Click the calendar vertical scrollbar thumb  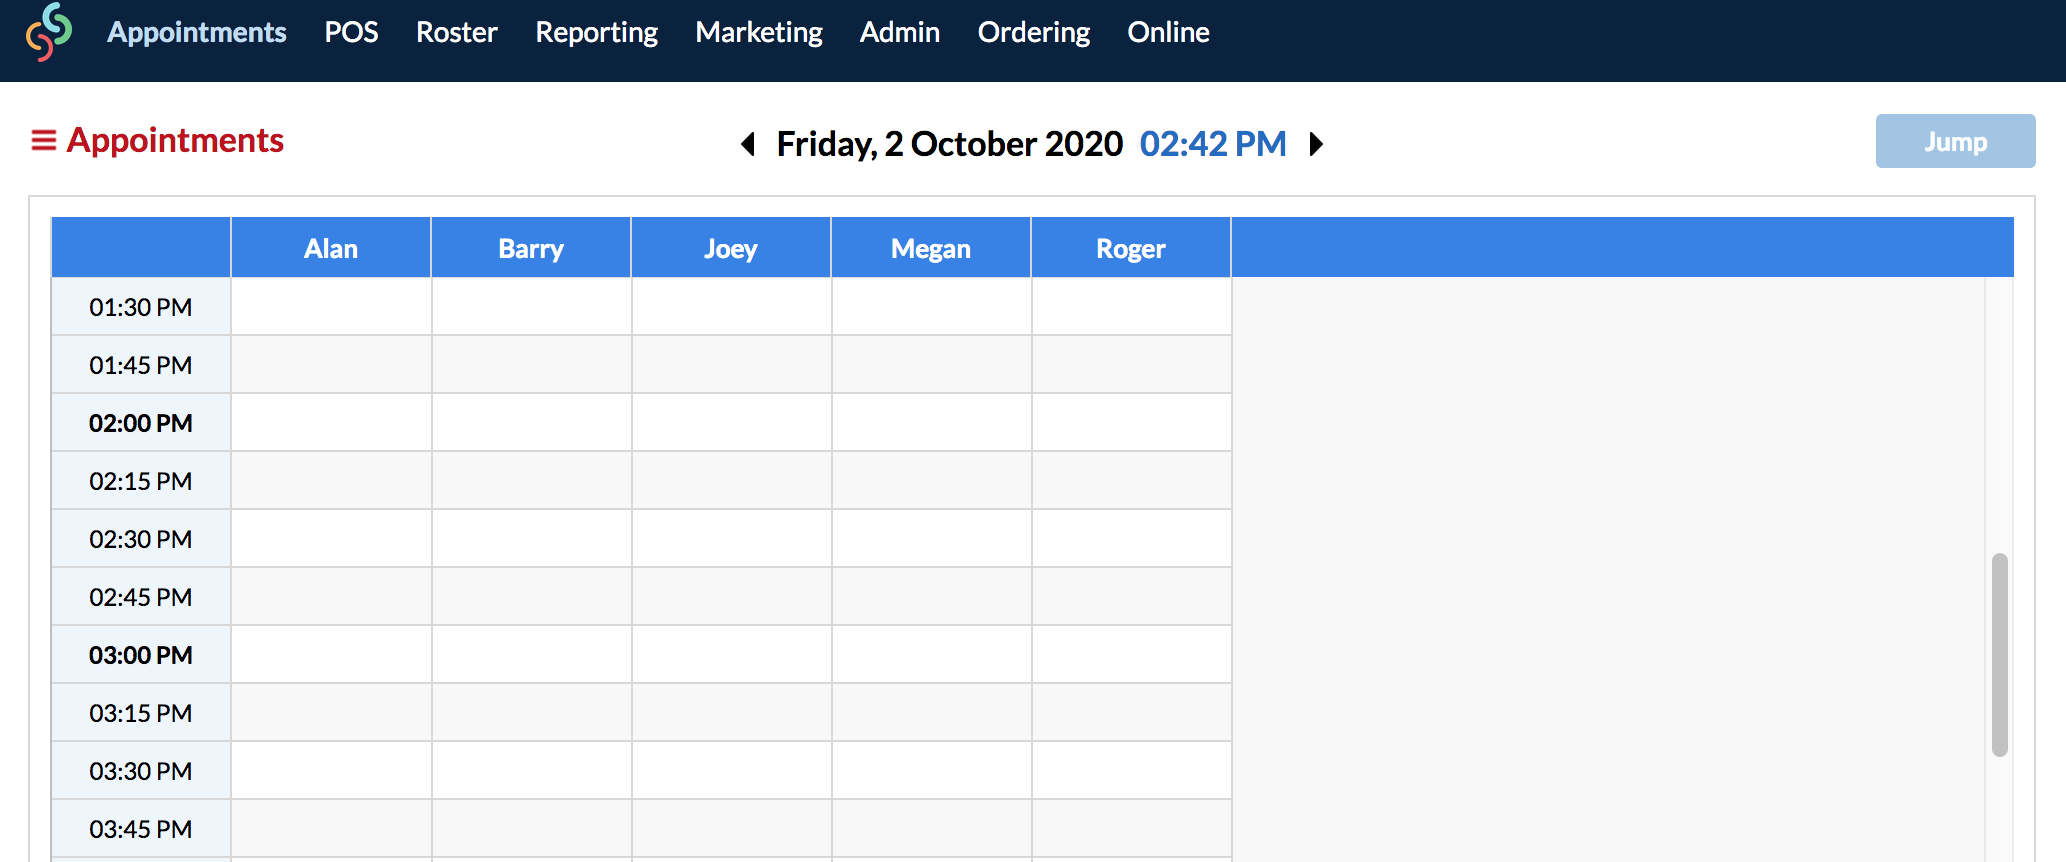[1999, 655]
